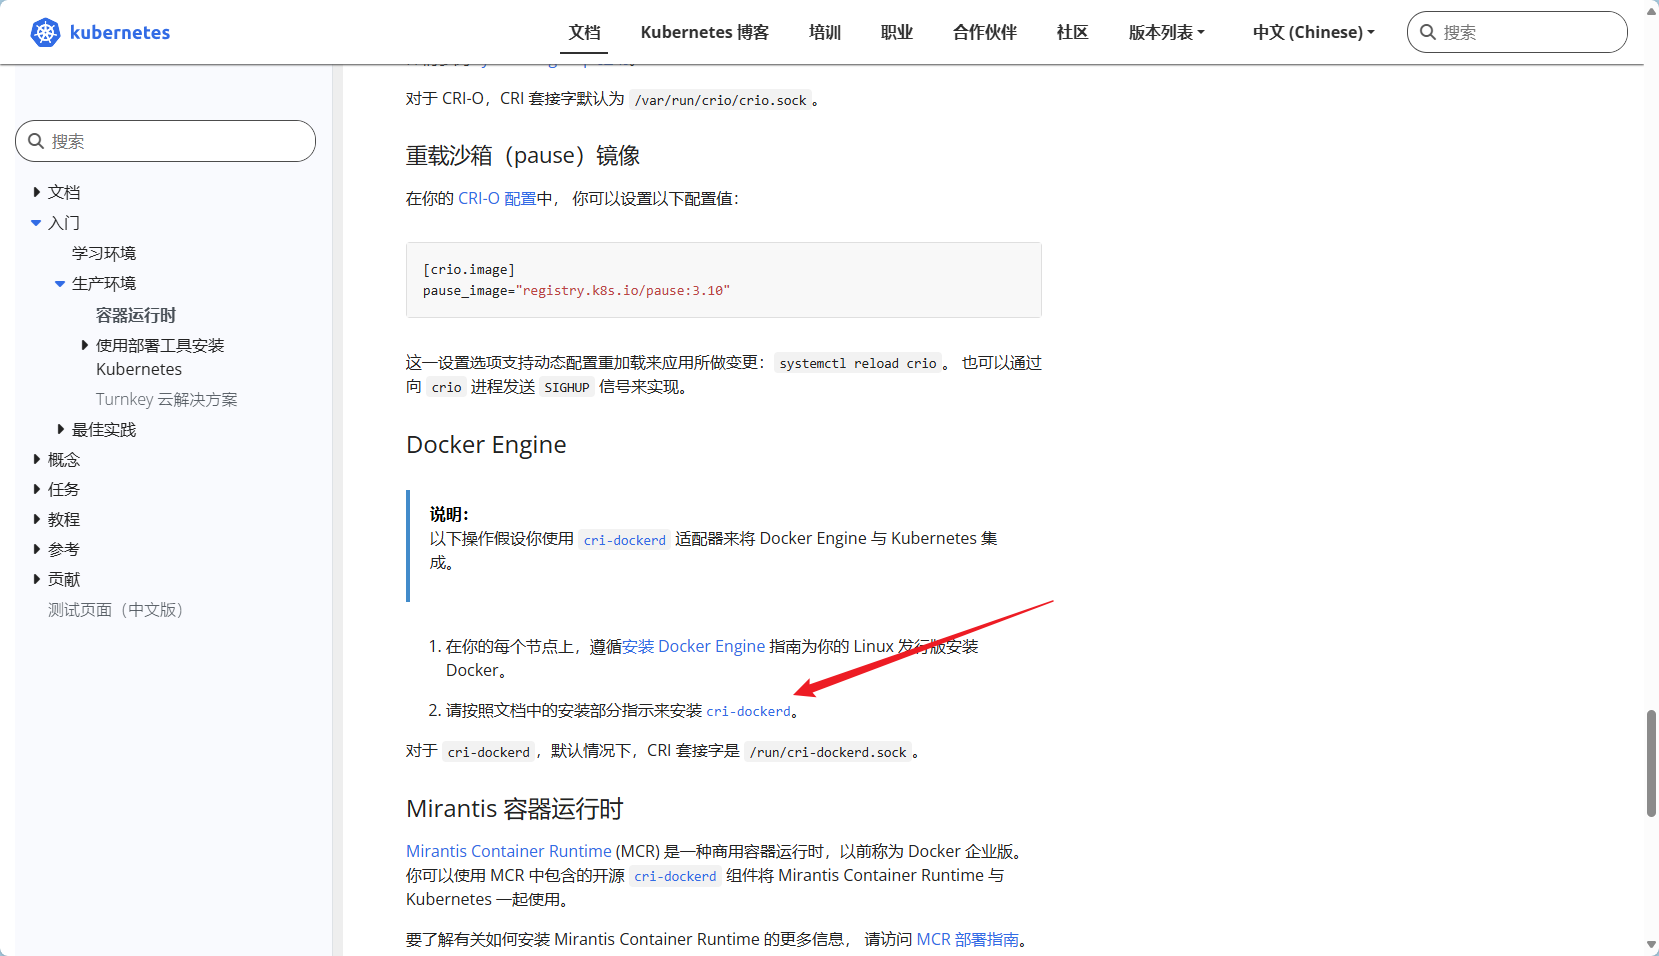Expand the 最佳实践 tree arrow
Screen dimensions: 1659x956
click(x=61, y=429)
